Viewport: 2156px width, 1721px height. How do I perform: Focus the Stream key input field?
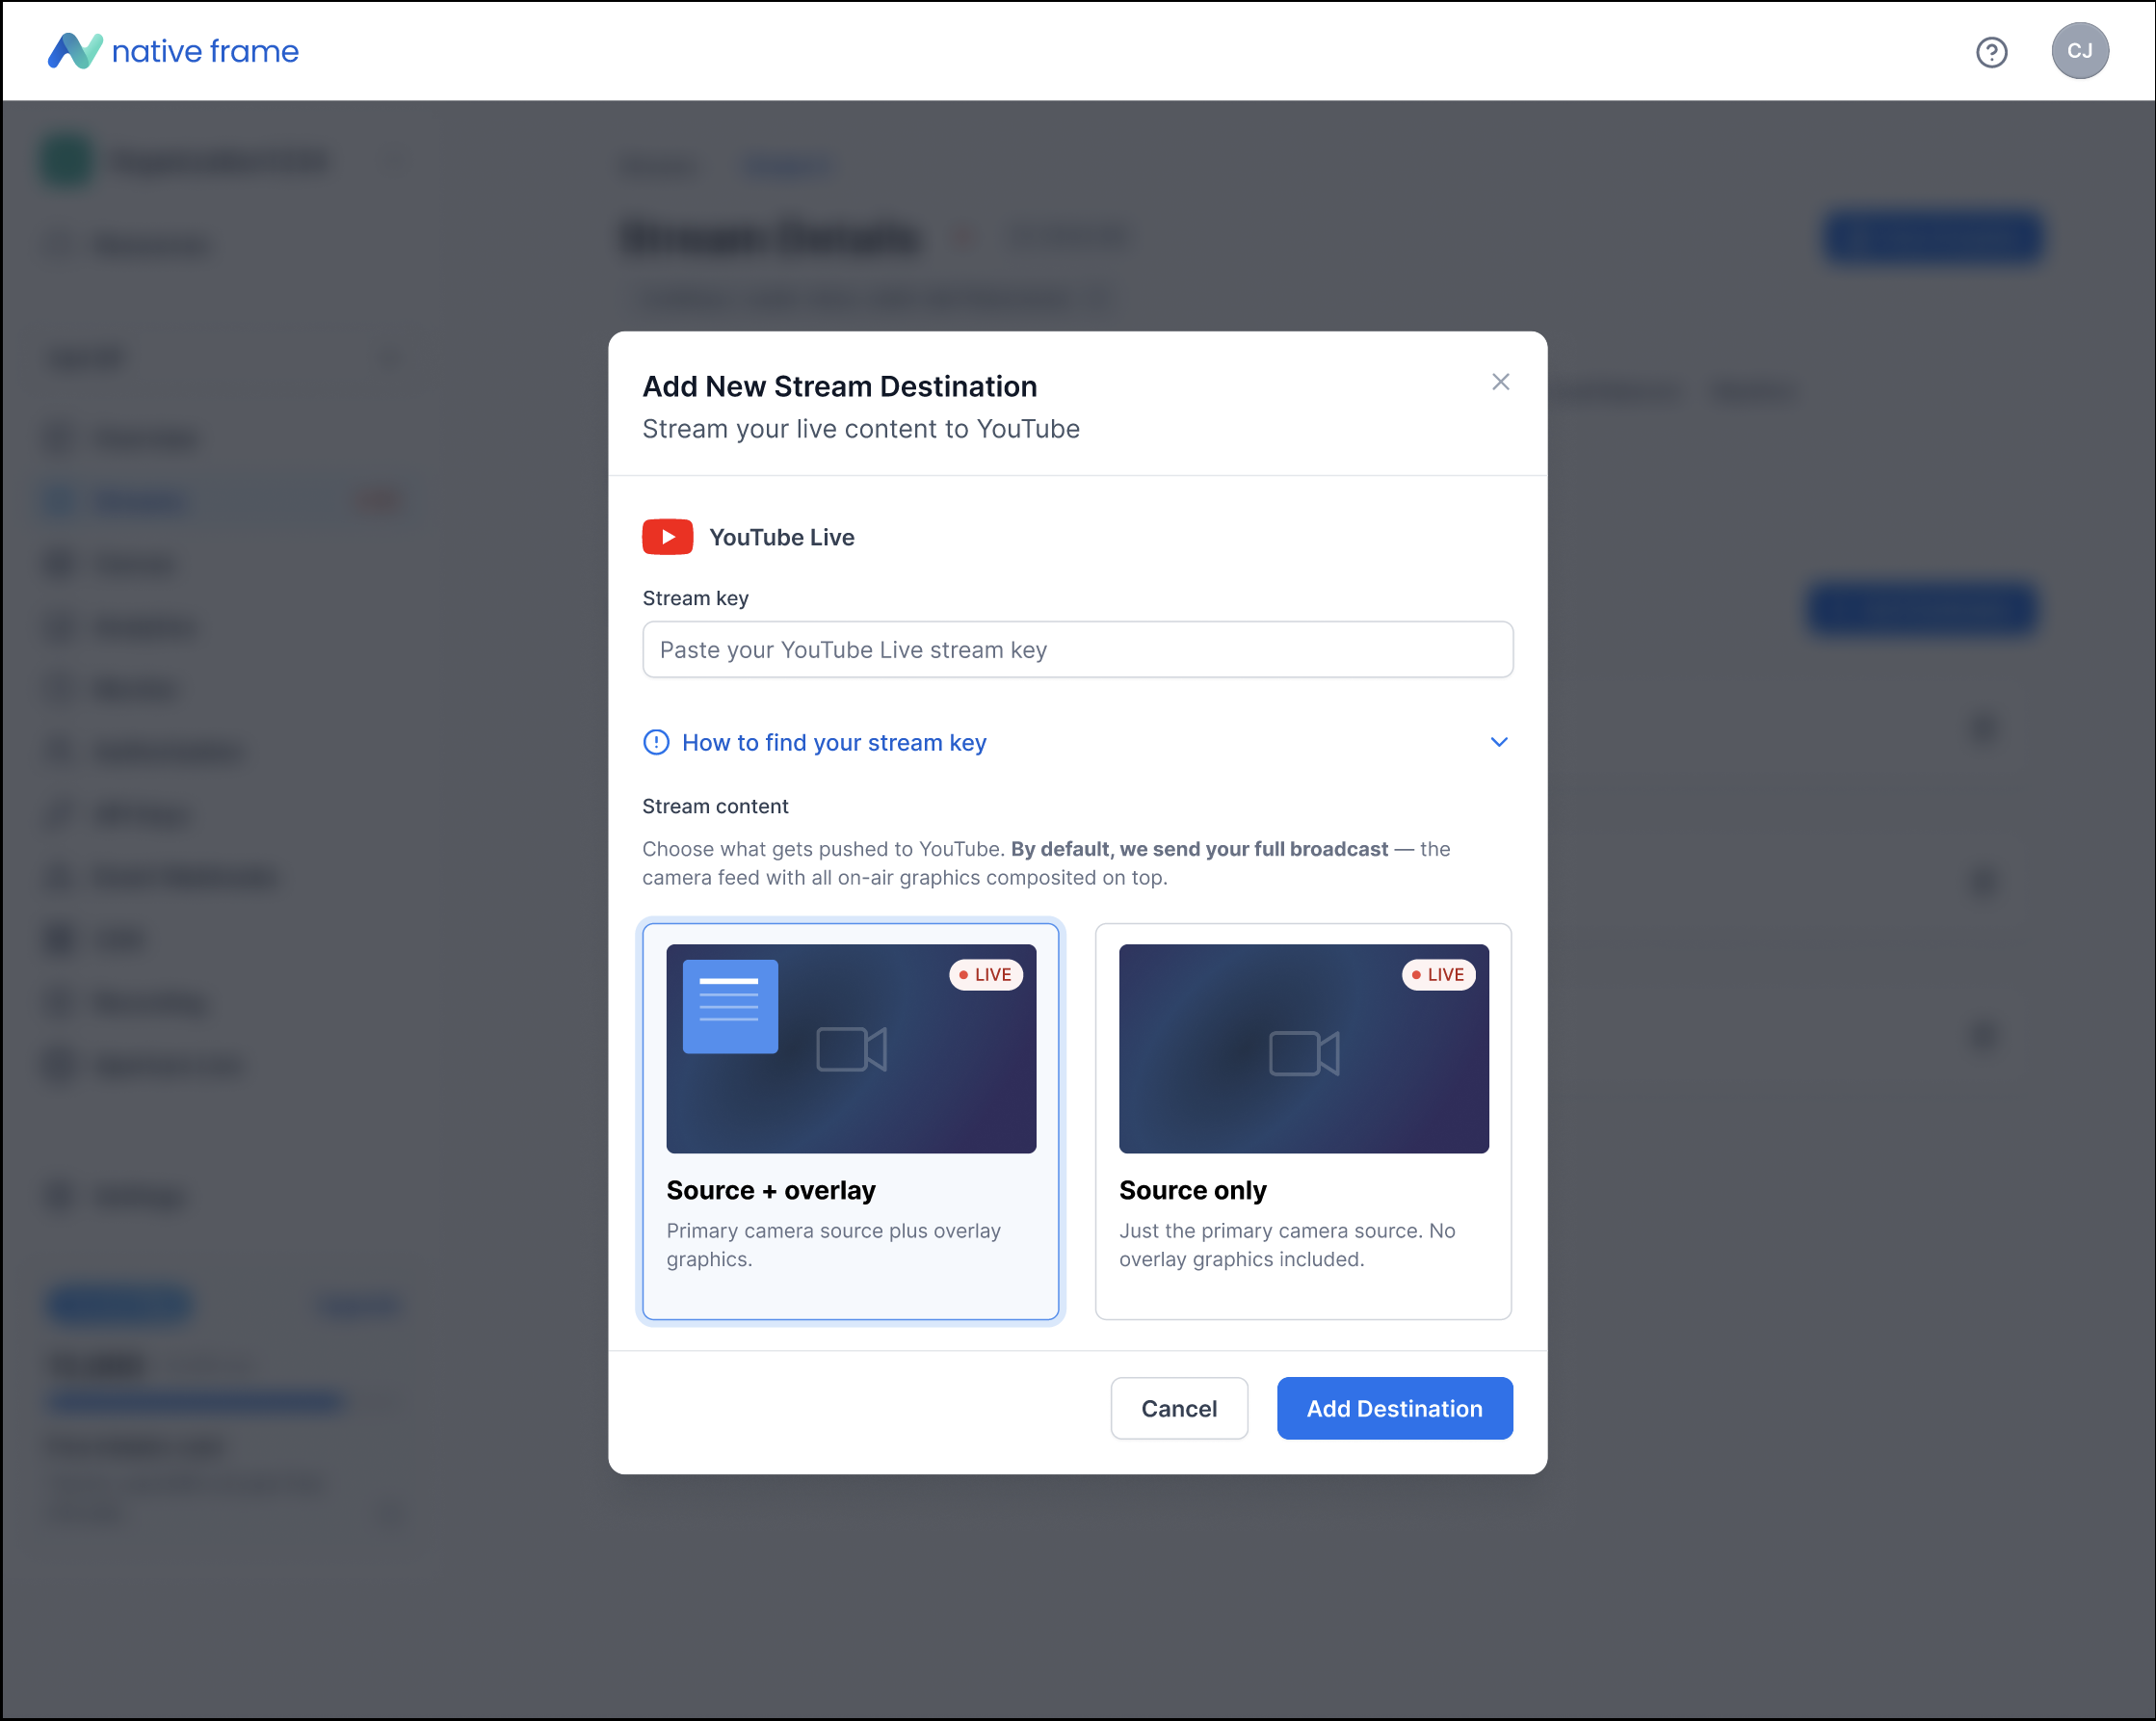(1077, 650)
